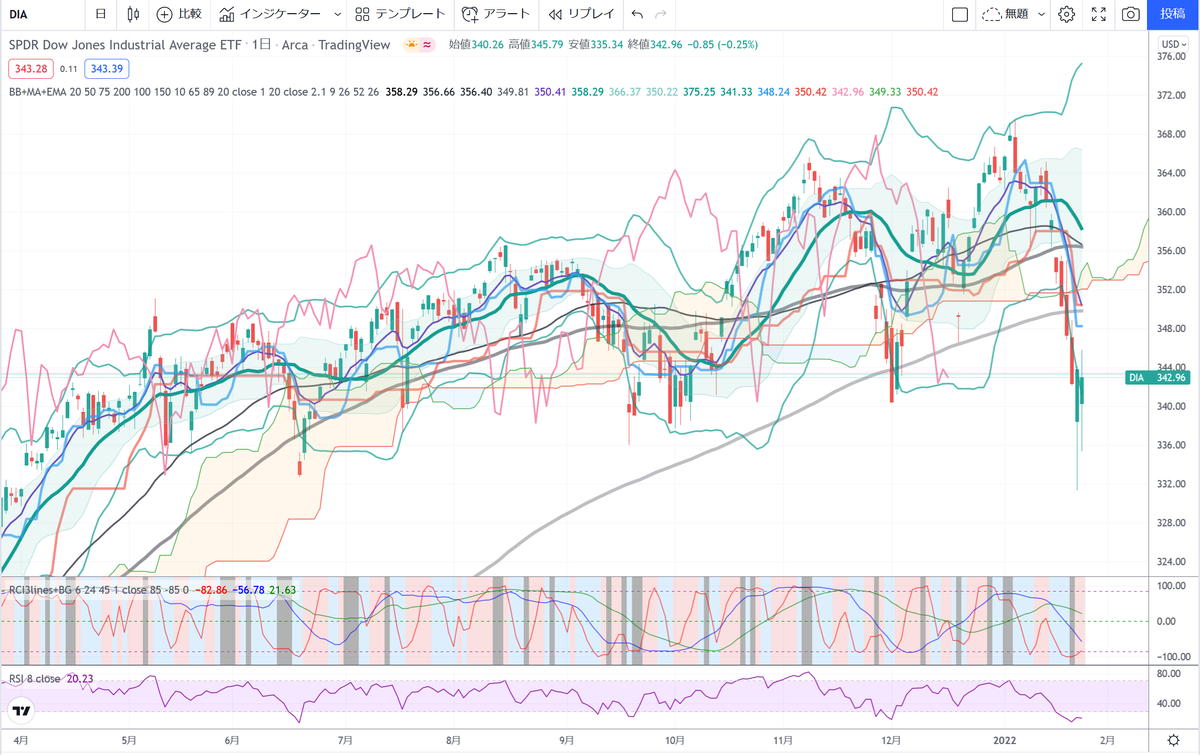1200x755 pixels.
Task: Click the 8月 label on time axis
Action: click(452, 741)
